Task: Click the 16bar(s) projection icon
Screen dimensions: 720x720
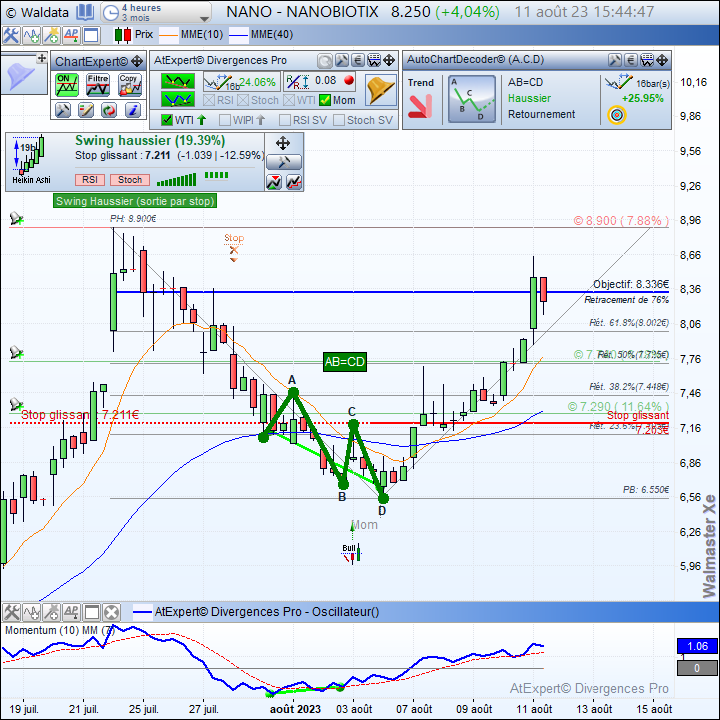Action: [x=619, y=82]
